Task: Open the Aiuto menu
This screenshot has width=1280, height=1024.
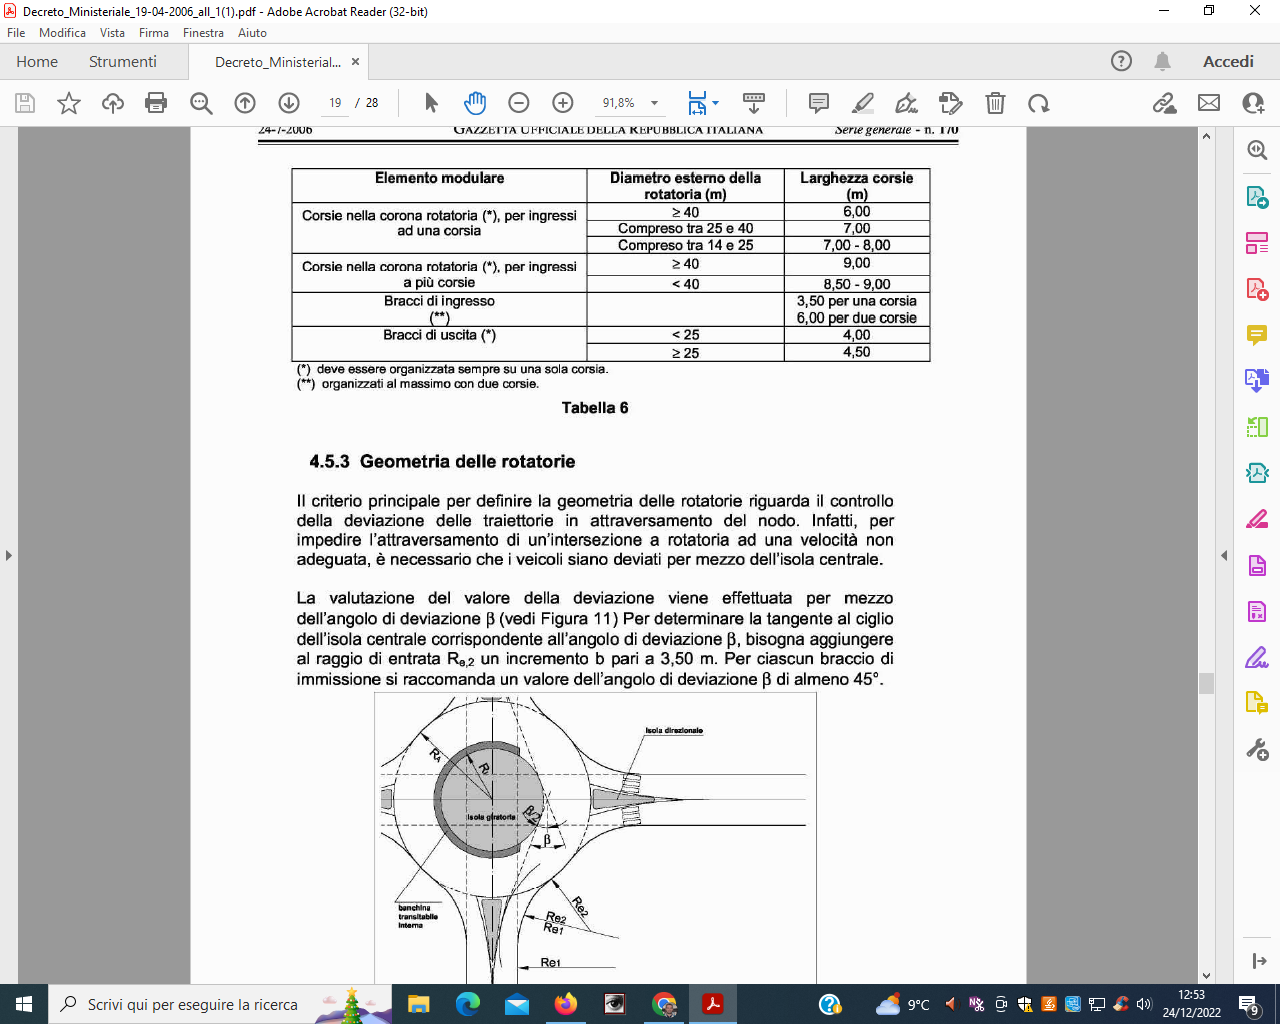Action: point(252,33)
